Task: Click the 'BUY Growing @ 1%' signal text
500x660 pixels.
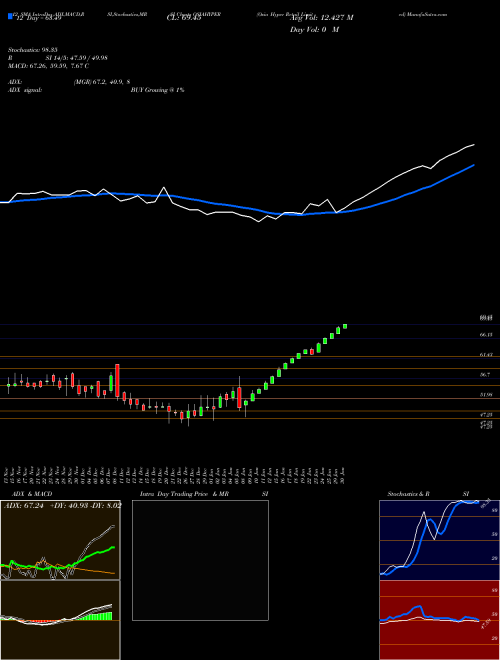Action: [x=157, y=90]
